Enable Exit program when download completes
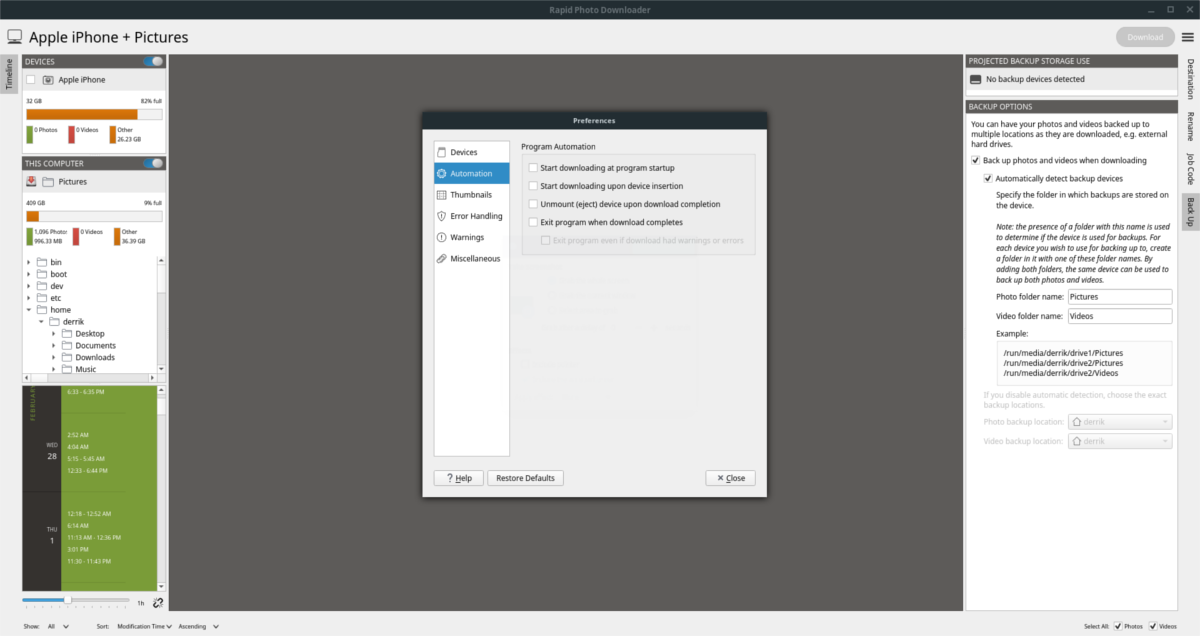This screenshot has width=1200, height=636. click(x=534, y=222)
